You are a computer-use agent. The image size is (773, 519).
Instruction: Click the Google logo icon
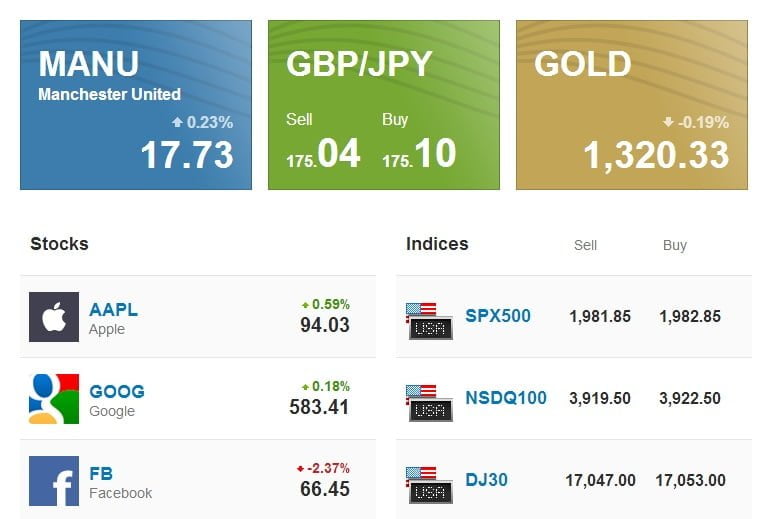(x=54, y=399)
